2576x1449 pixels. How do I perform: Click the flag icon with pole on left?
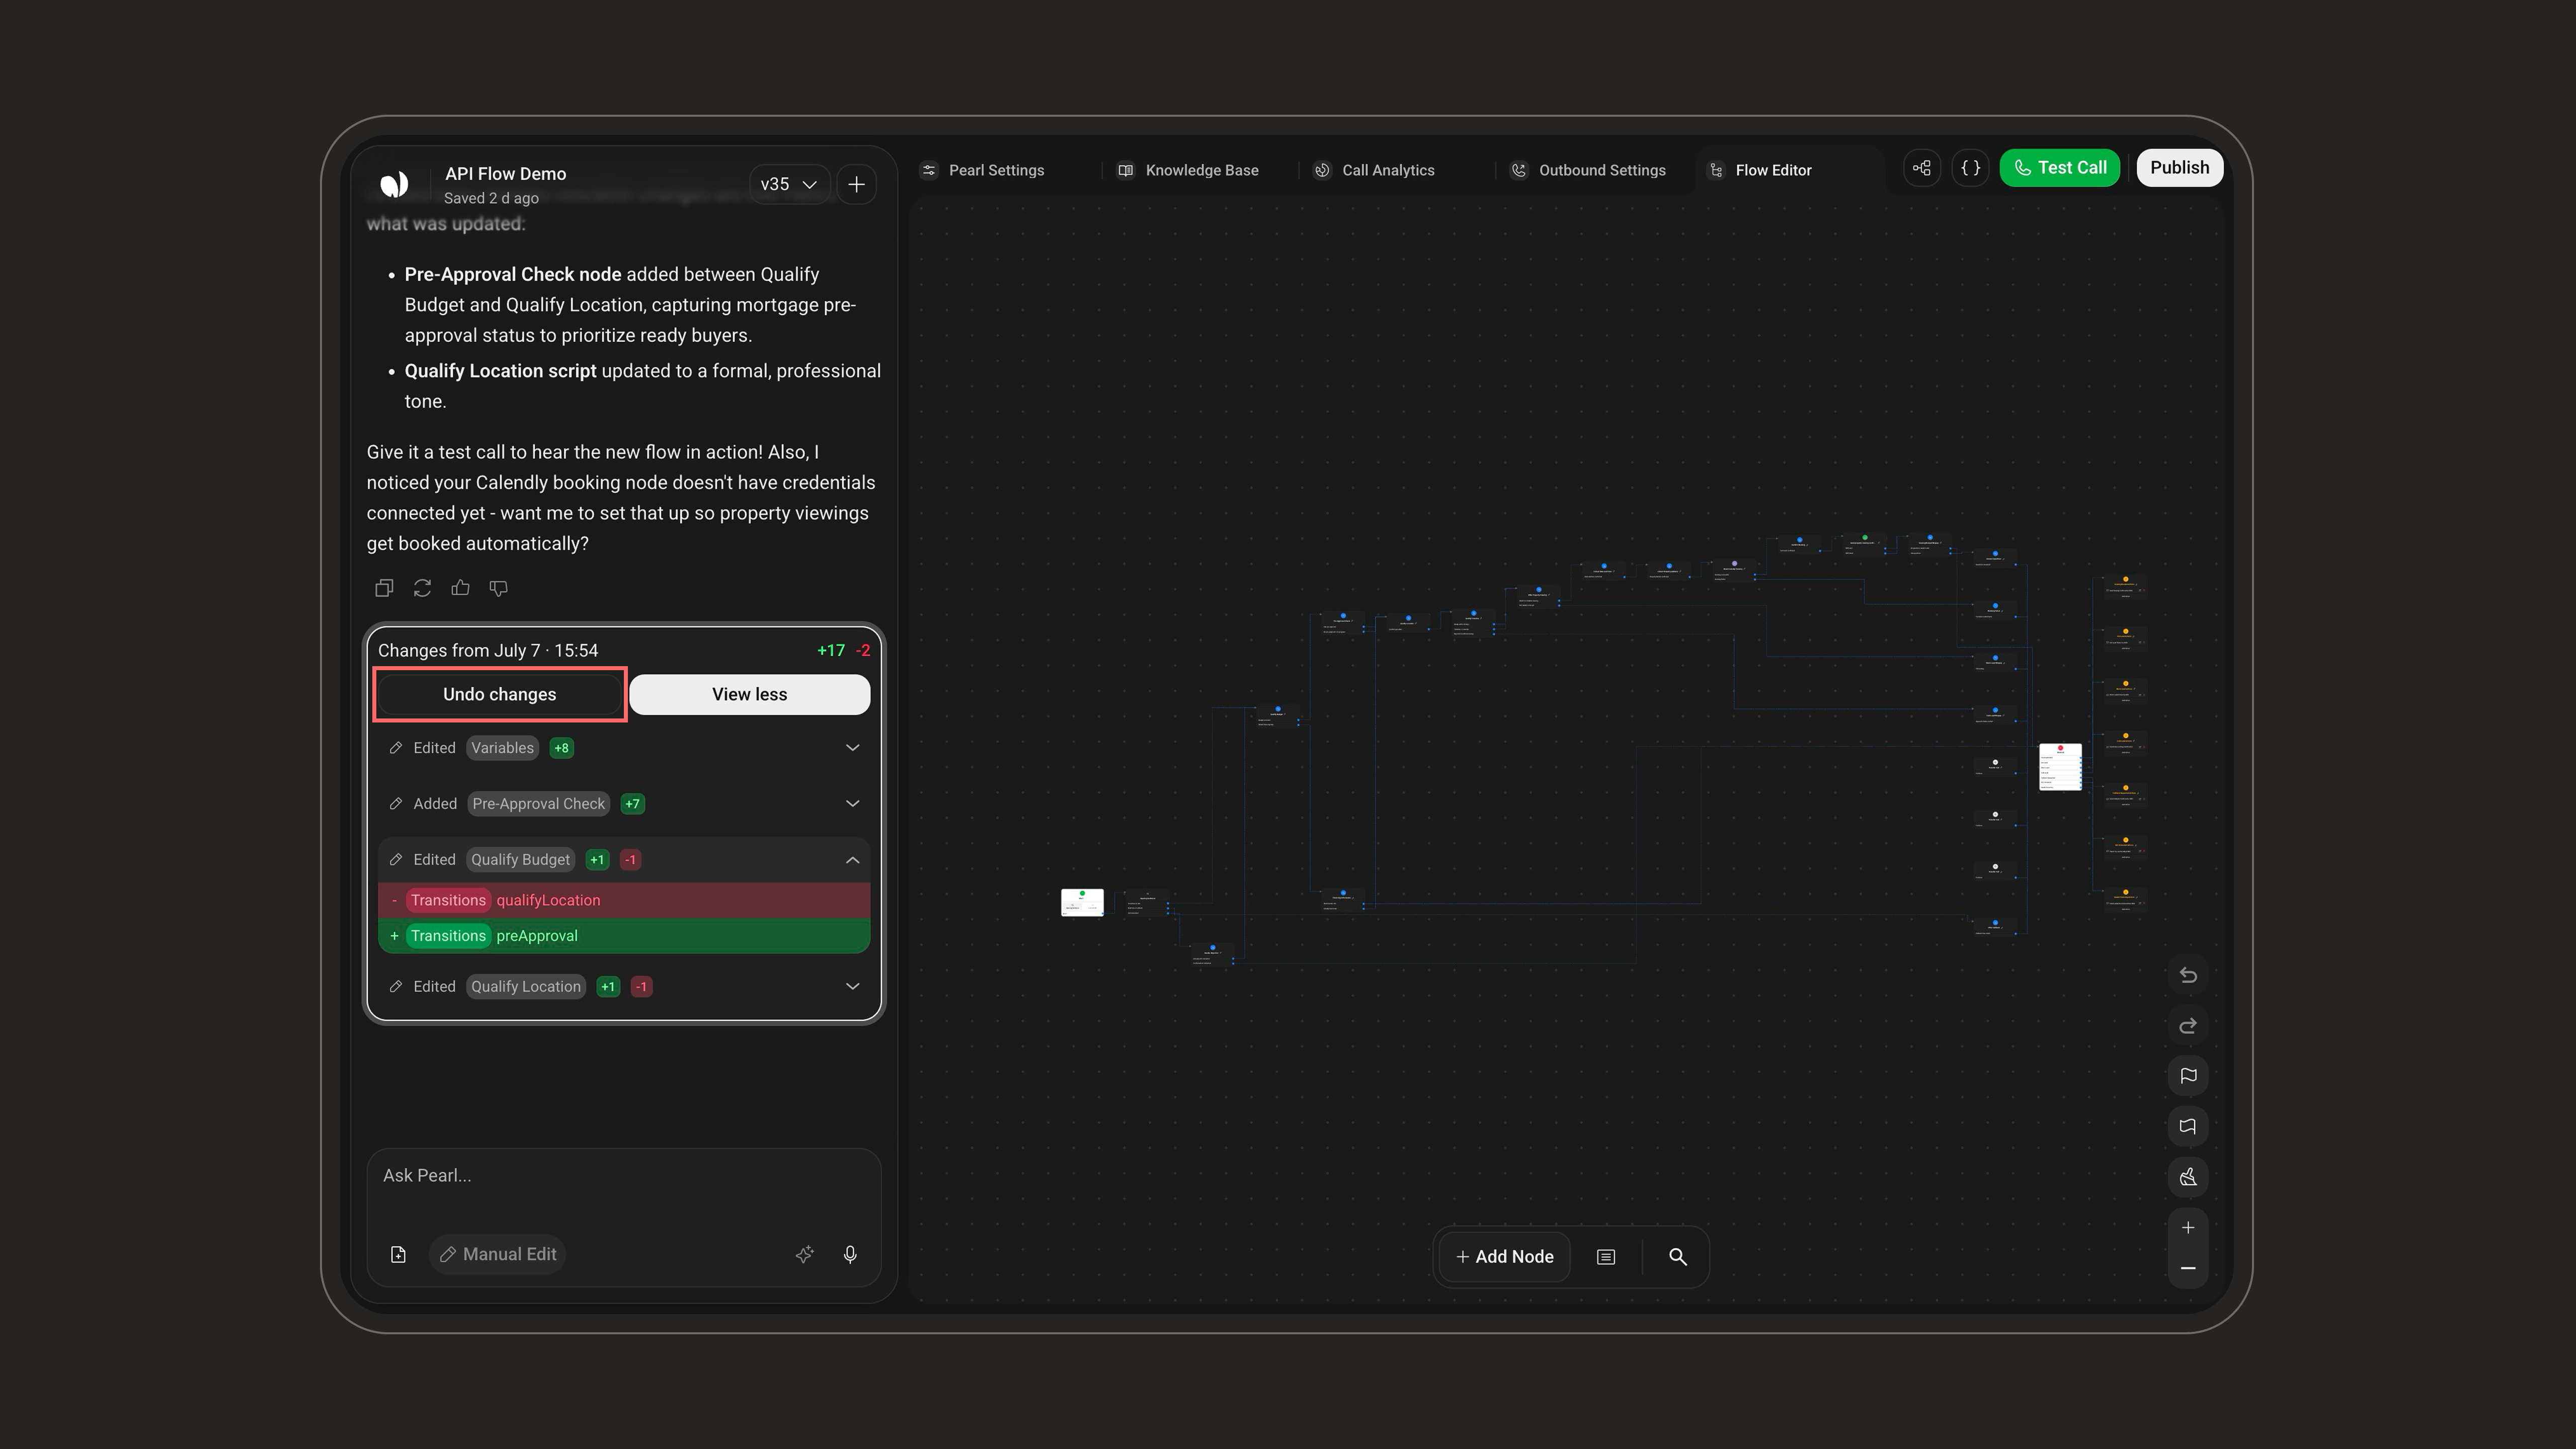(2188, 1076)
